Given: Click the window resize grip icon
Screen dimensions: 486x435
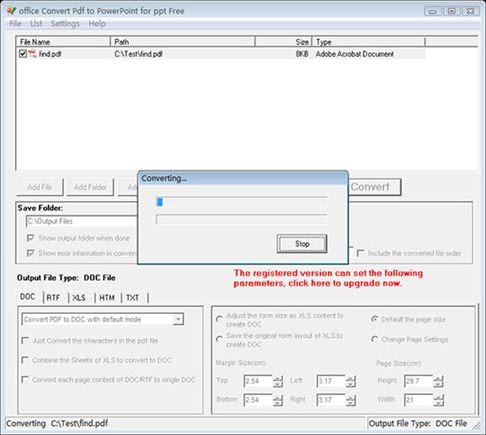Looking at the screenshot, I should [x=476, y=425].
